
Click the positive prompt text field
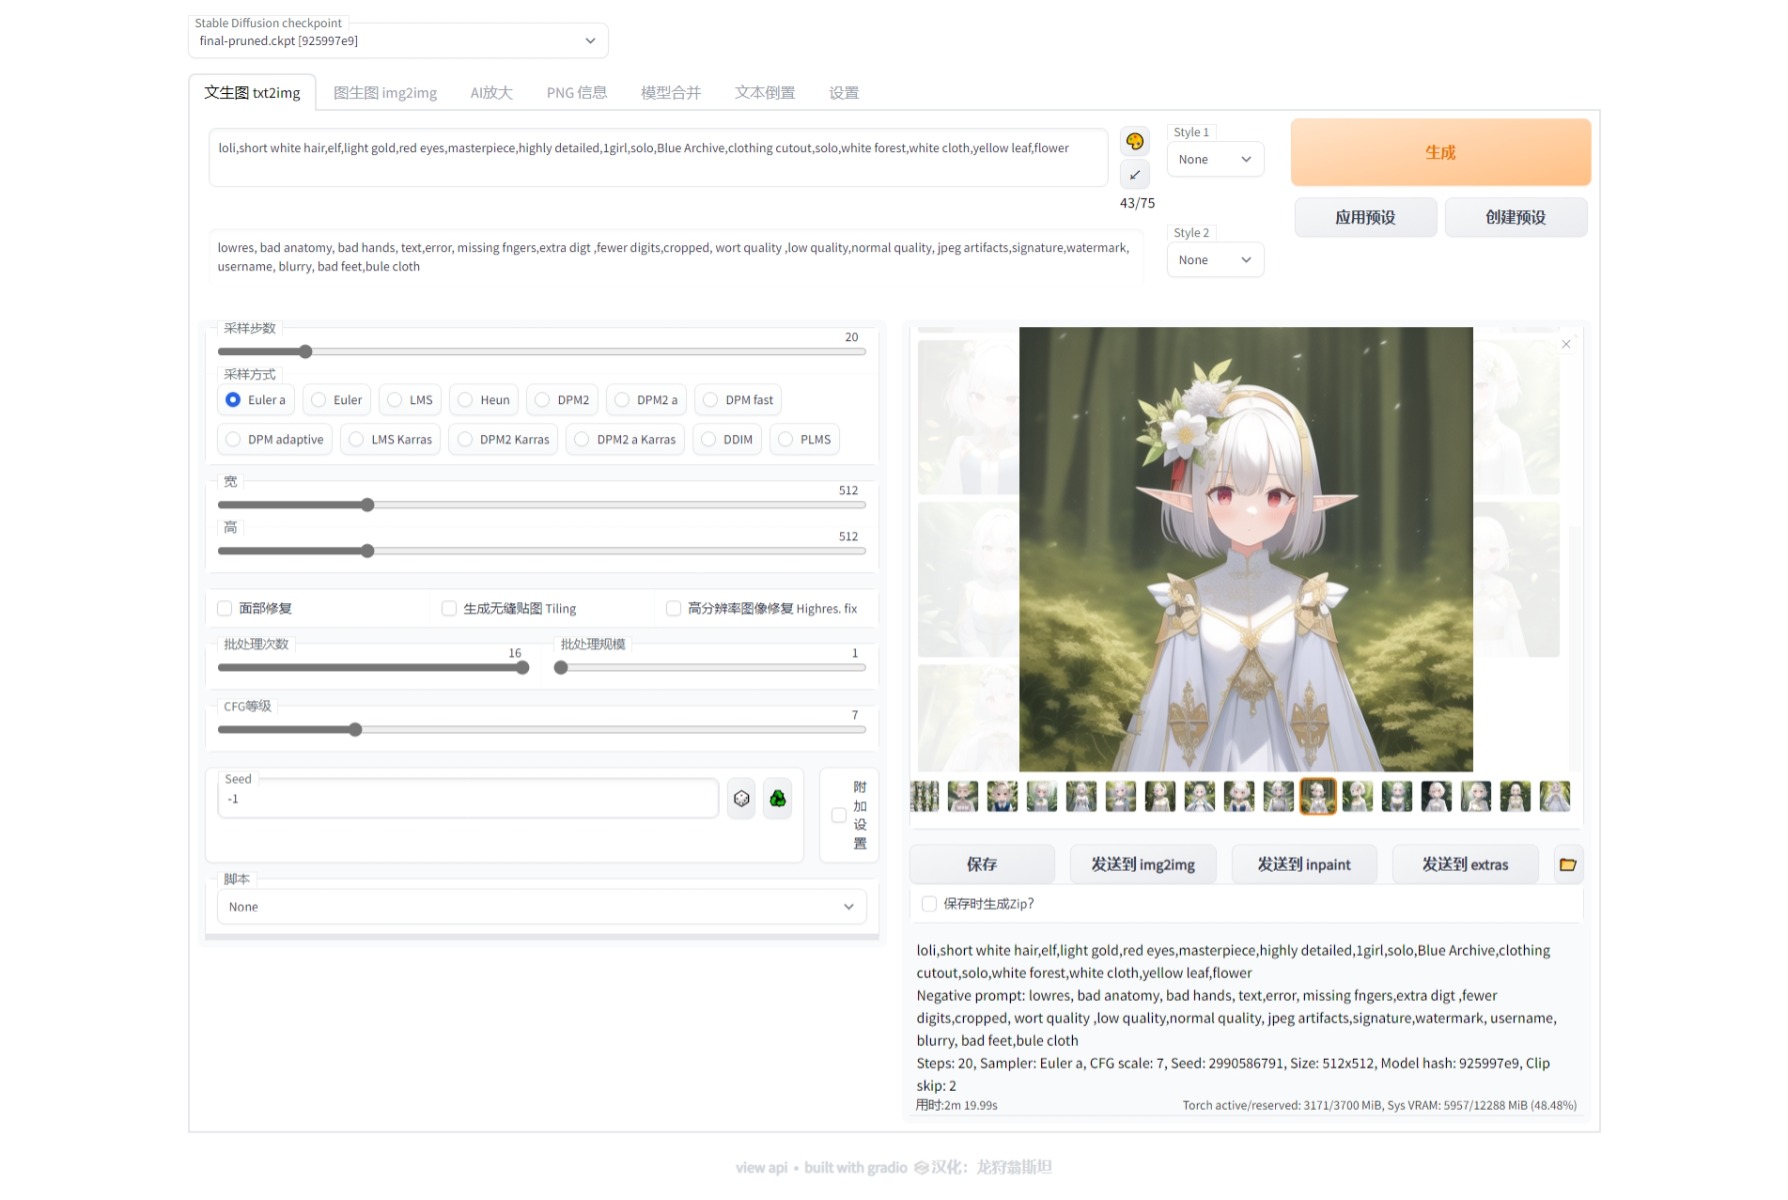tap(658, 157)
